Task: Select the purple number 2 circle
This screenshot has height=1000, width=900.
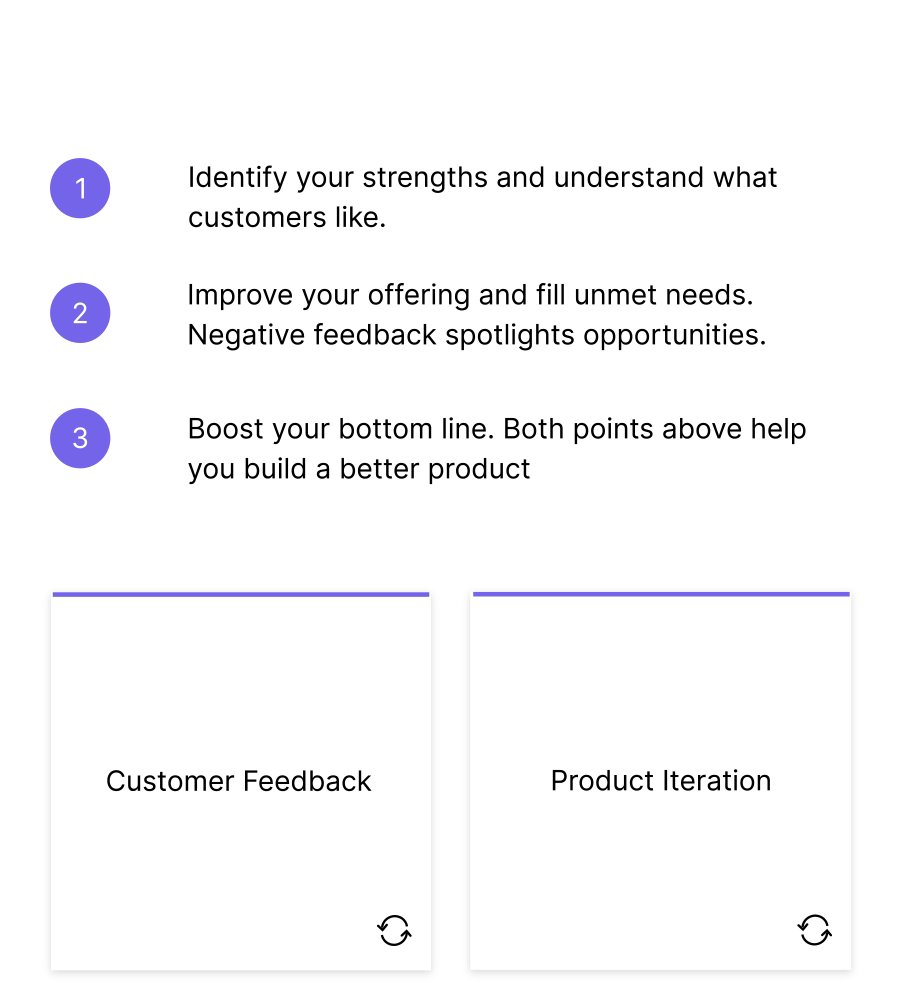Action: tap(80, 312)
